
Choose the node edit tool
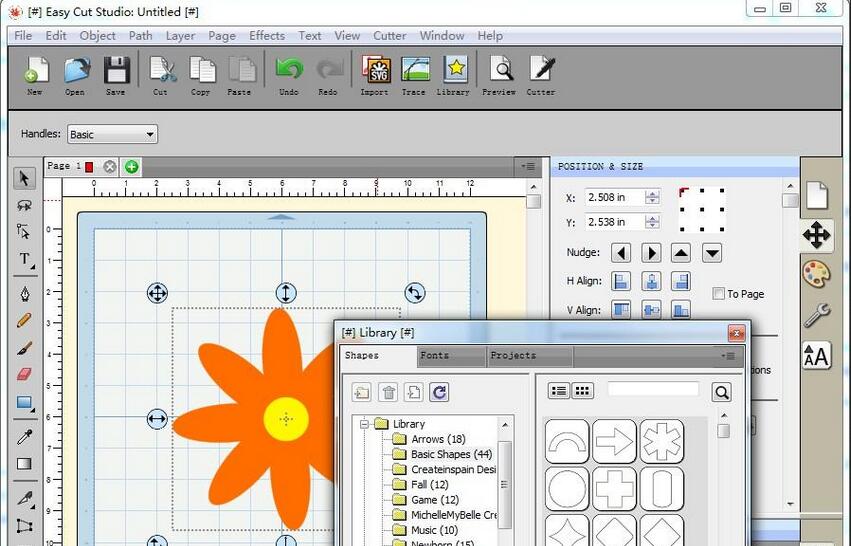pyautogui.click(x=24, y=231)
